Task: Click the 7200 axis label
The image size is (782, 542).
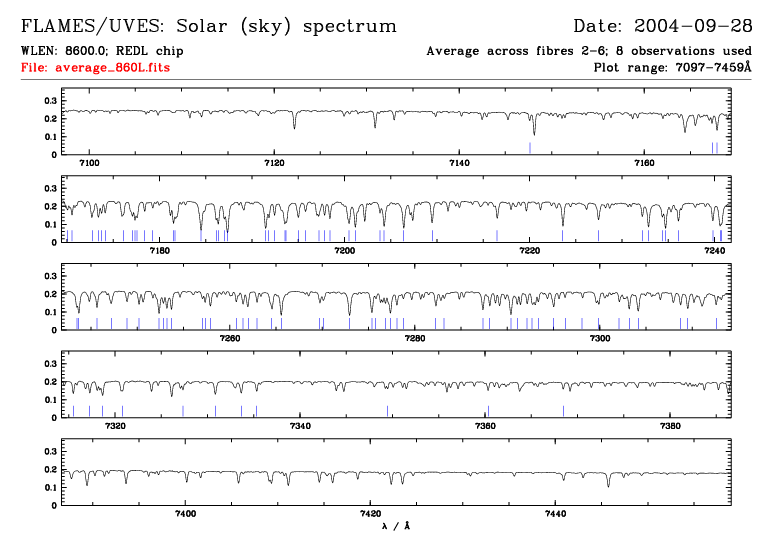Action: click(345, 251)
